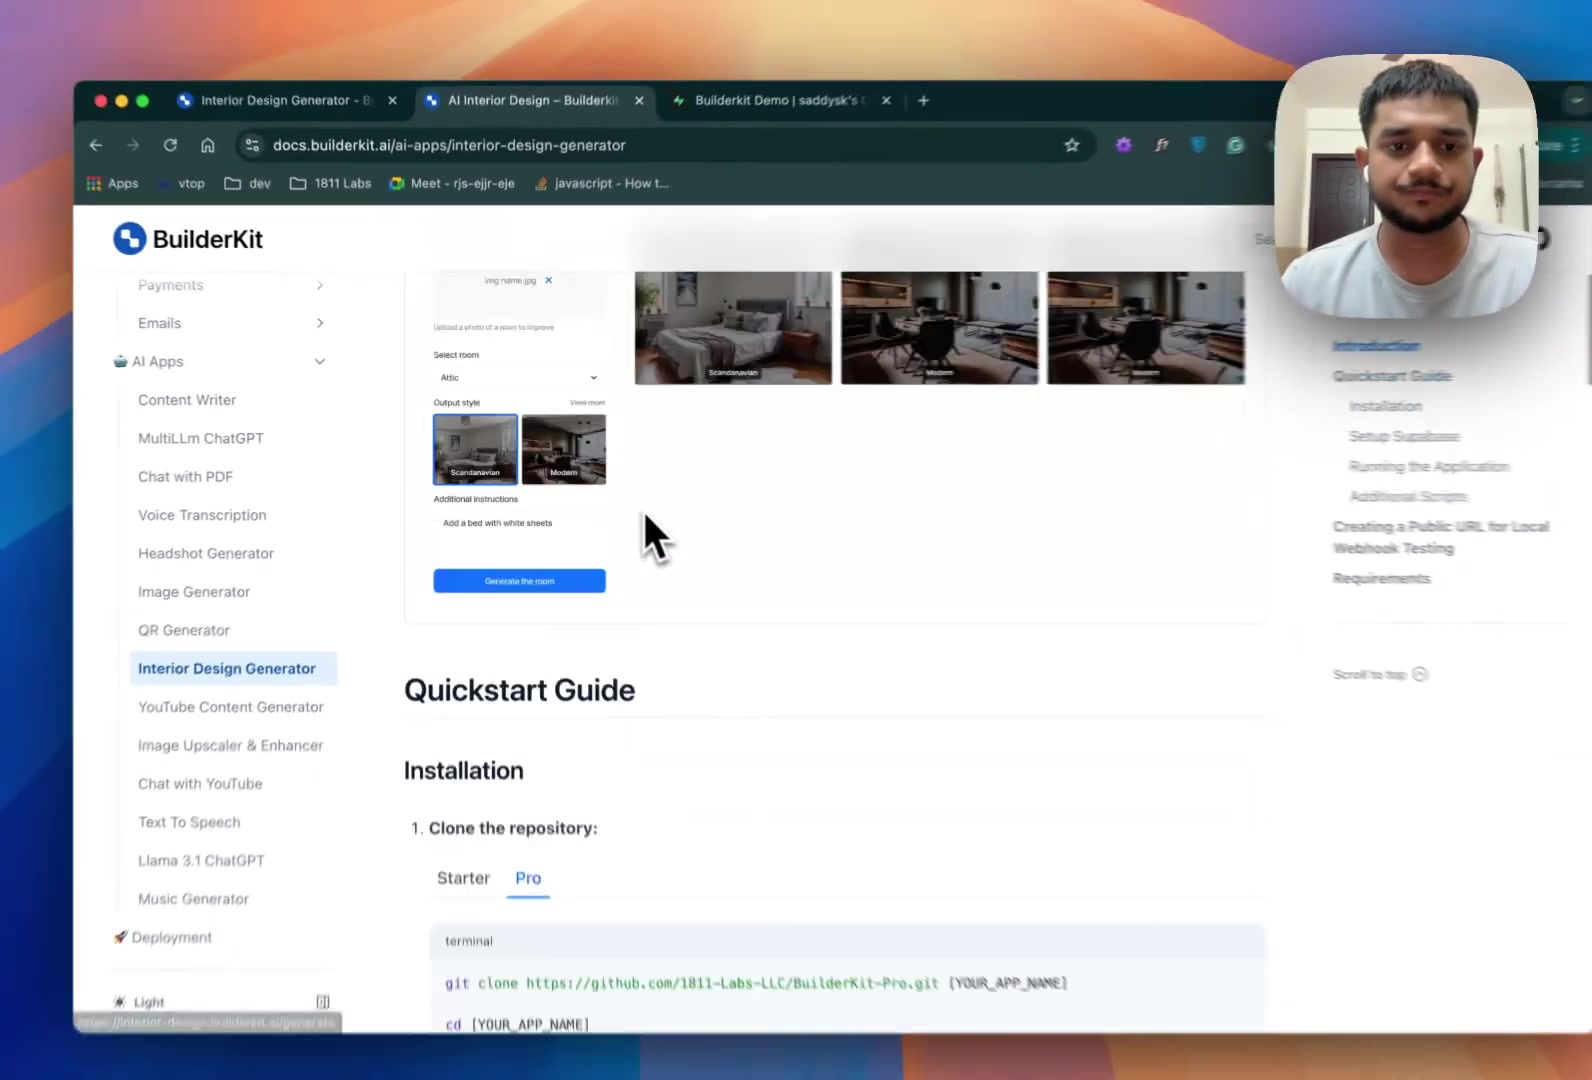
Task: Jump to Requirements in table of contents
Action: point(1381,578)
